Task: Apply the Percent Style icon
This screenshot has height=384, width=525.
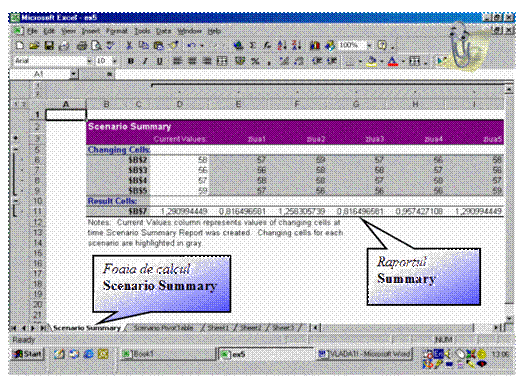Action: point(255,61)
